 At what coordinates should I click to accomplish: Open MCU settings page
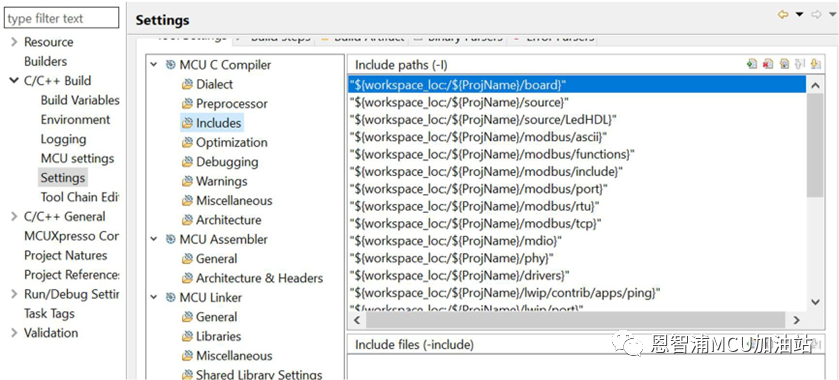pos(78,158)
